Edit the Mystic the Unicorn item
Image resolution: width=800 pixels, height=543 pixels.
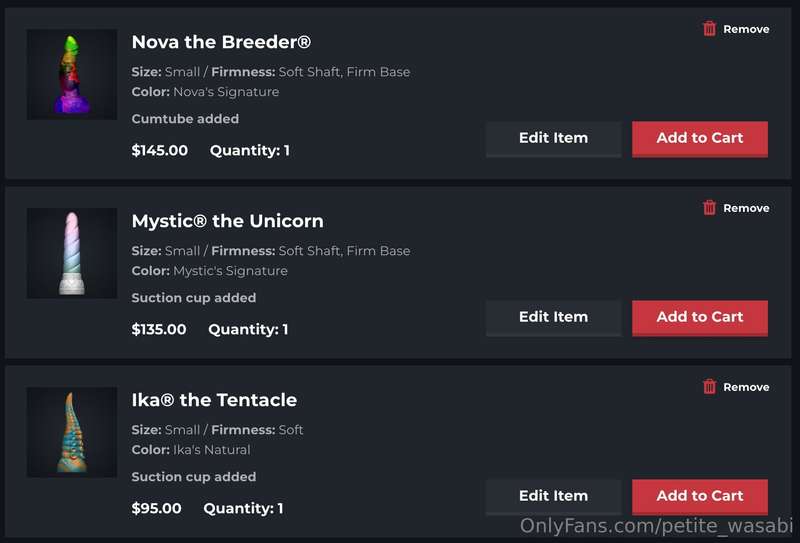[x=554, y=318]
